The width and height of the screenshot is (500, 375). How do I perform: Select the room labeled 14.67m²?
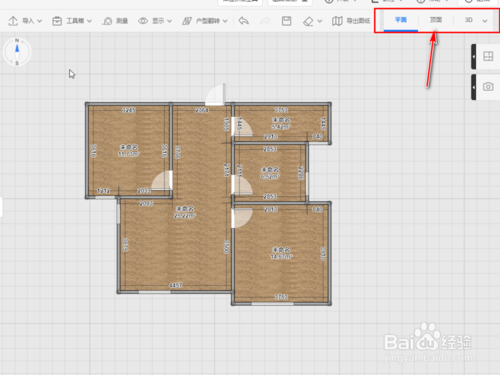(x=281, y=253)
